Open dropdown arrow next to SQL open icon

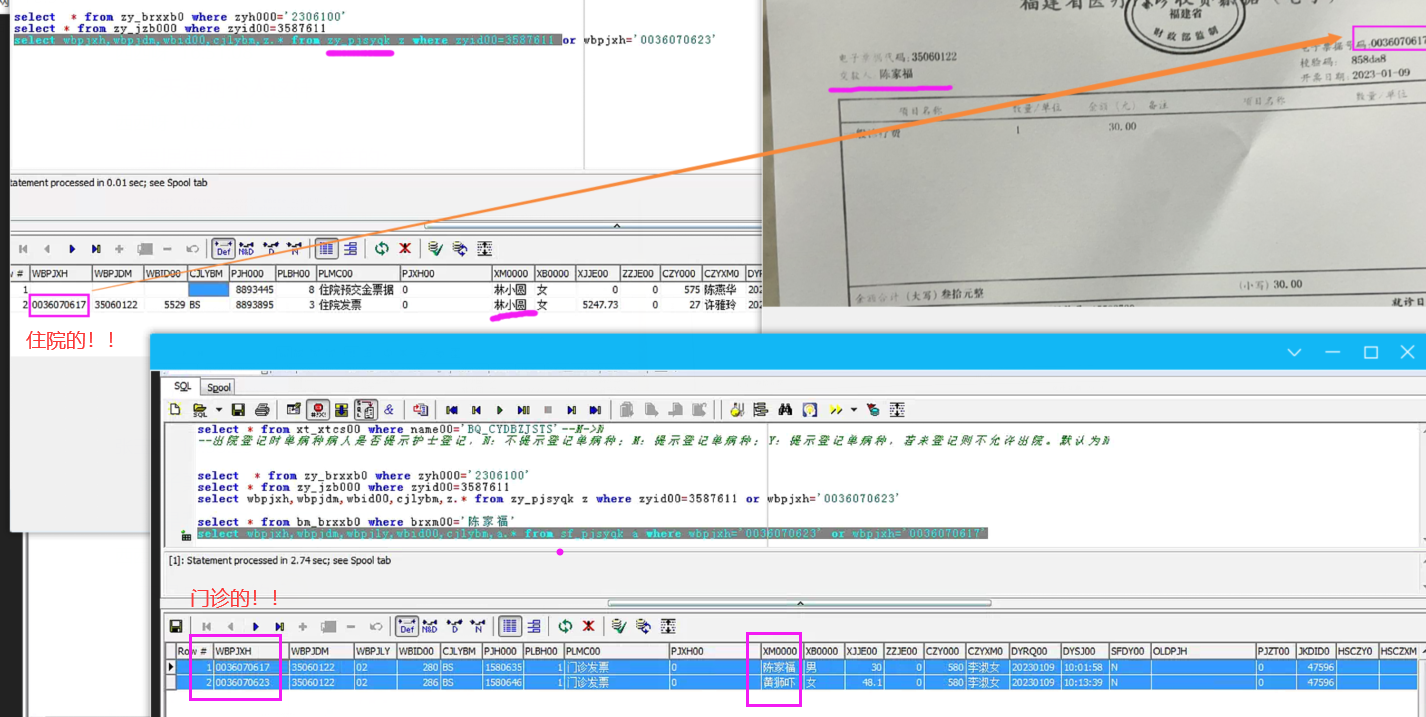217,410
